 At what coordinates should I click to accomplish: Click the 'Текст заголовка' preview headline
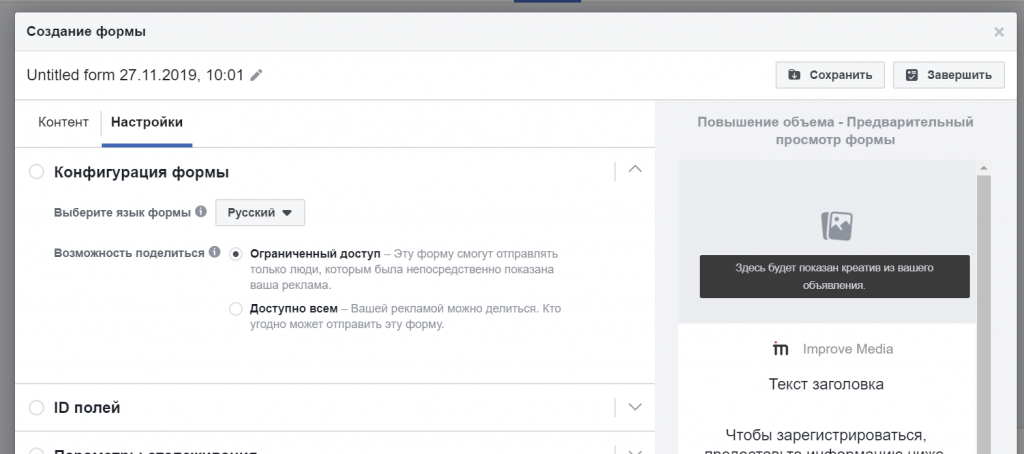pos(826,384)
